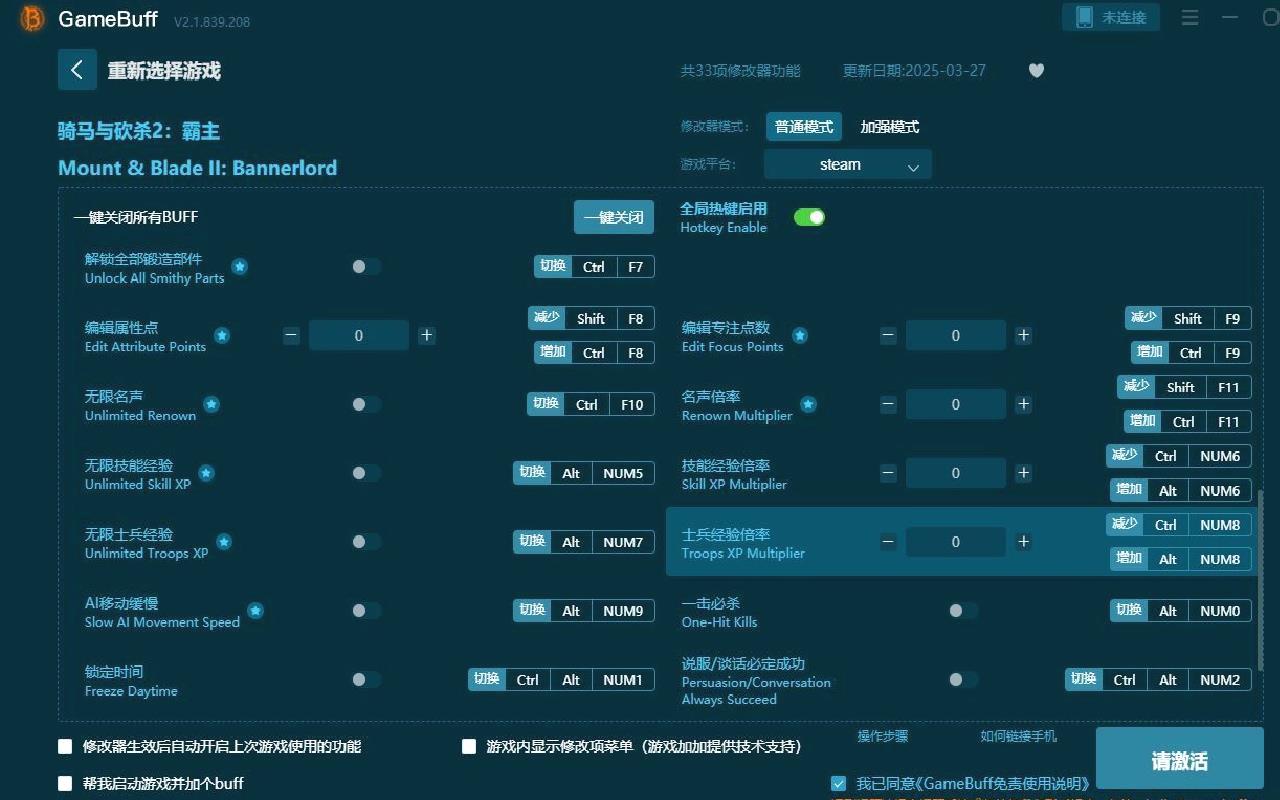Click Shift F8 decrease hotkey for Attribute Points

(591, 319)
